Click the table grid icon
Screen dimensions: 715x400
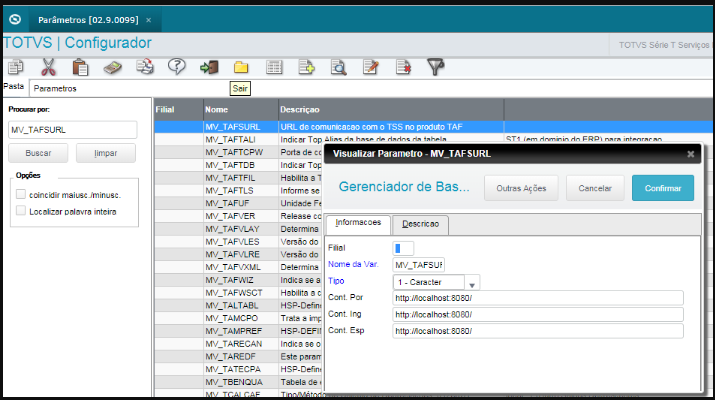274,68
